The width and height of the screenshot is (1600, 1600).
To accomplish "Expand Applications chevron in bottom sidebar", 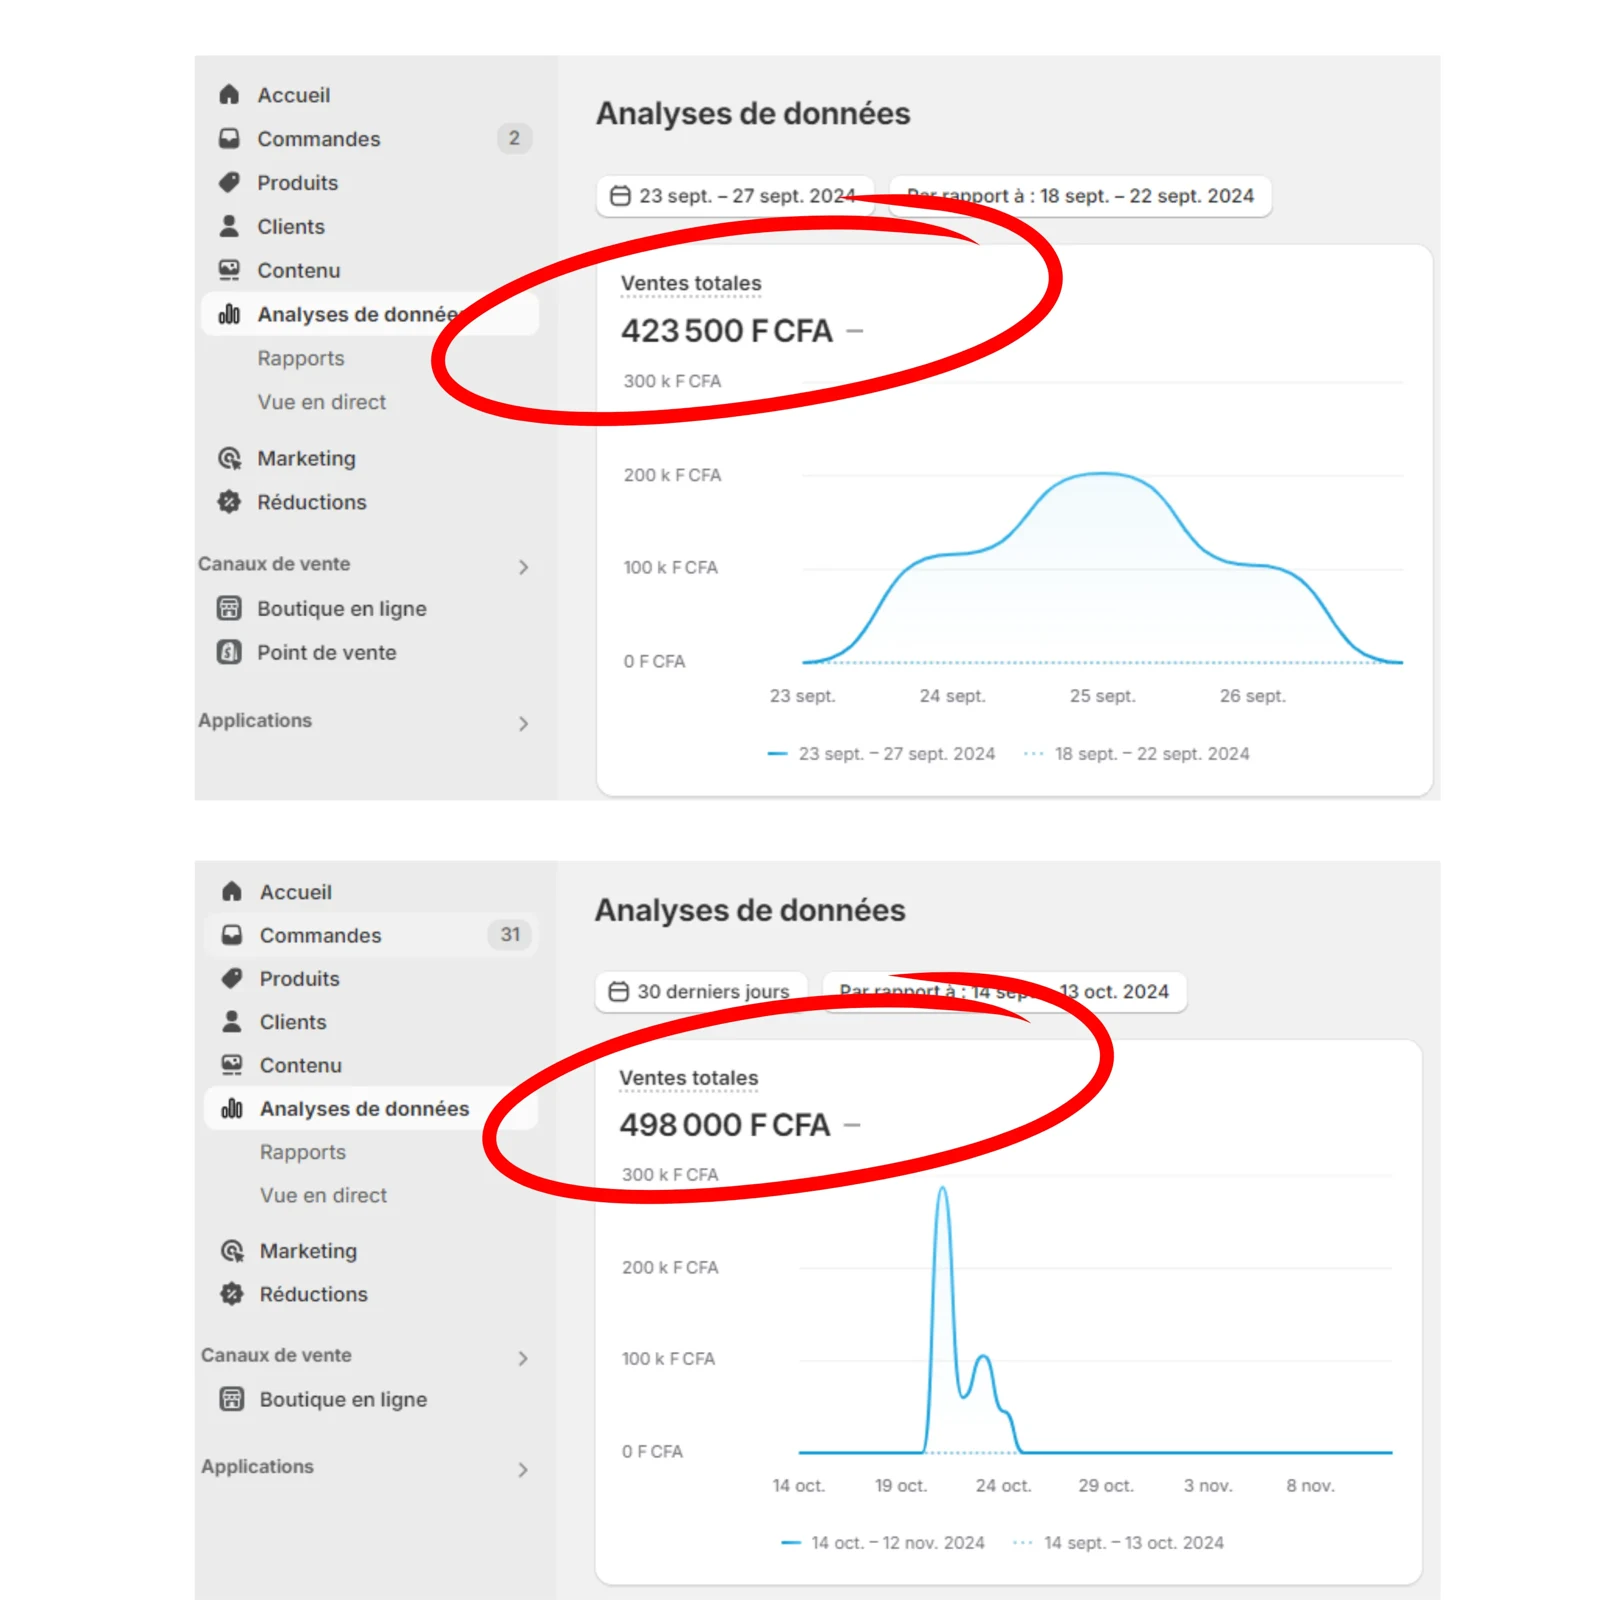I will point(523,1469).
